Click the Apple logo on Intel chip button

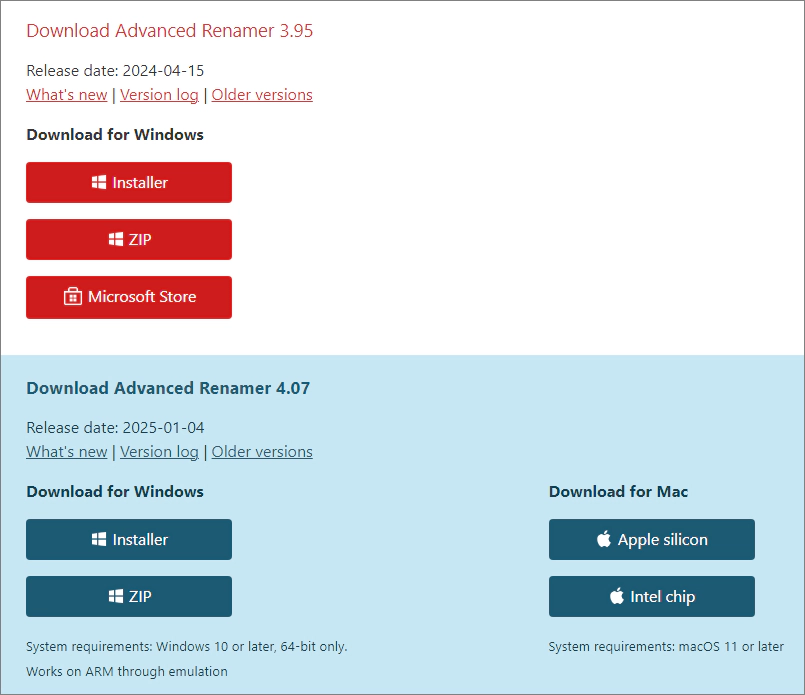click(617, 596)
